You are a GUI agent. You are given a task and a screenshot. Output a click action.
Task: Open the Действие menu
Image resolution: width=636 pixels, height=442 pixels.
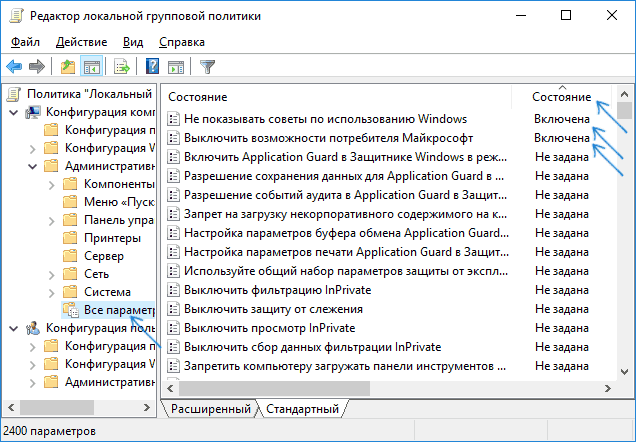tap(82, 42)
